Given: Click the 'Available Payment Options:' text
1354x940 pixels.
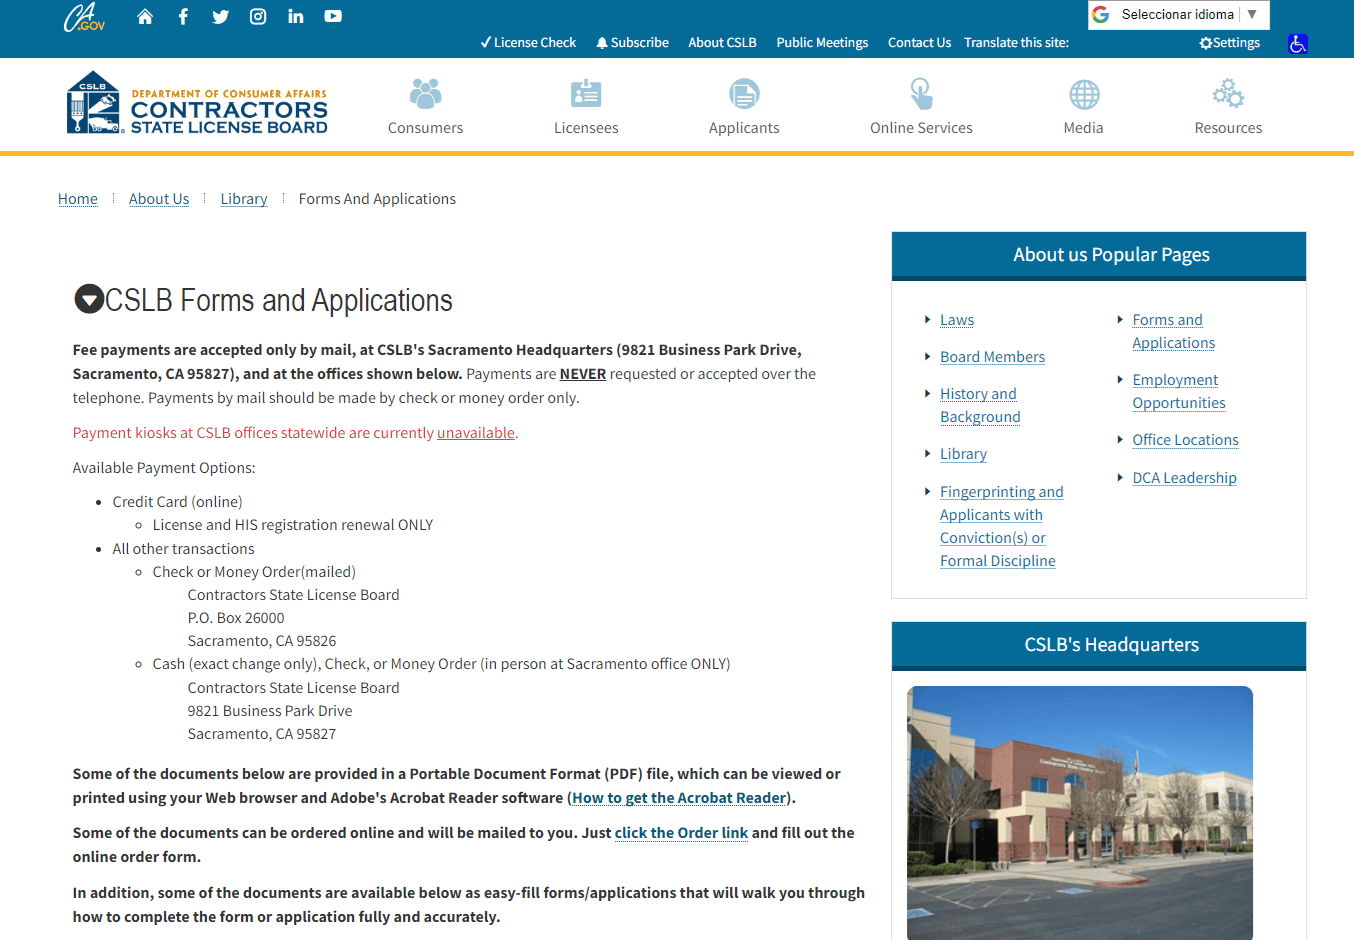Looking at the screenshot, I should click(x=164, y=468).
